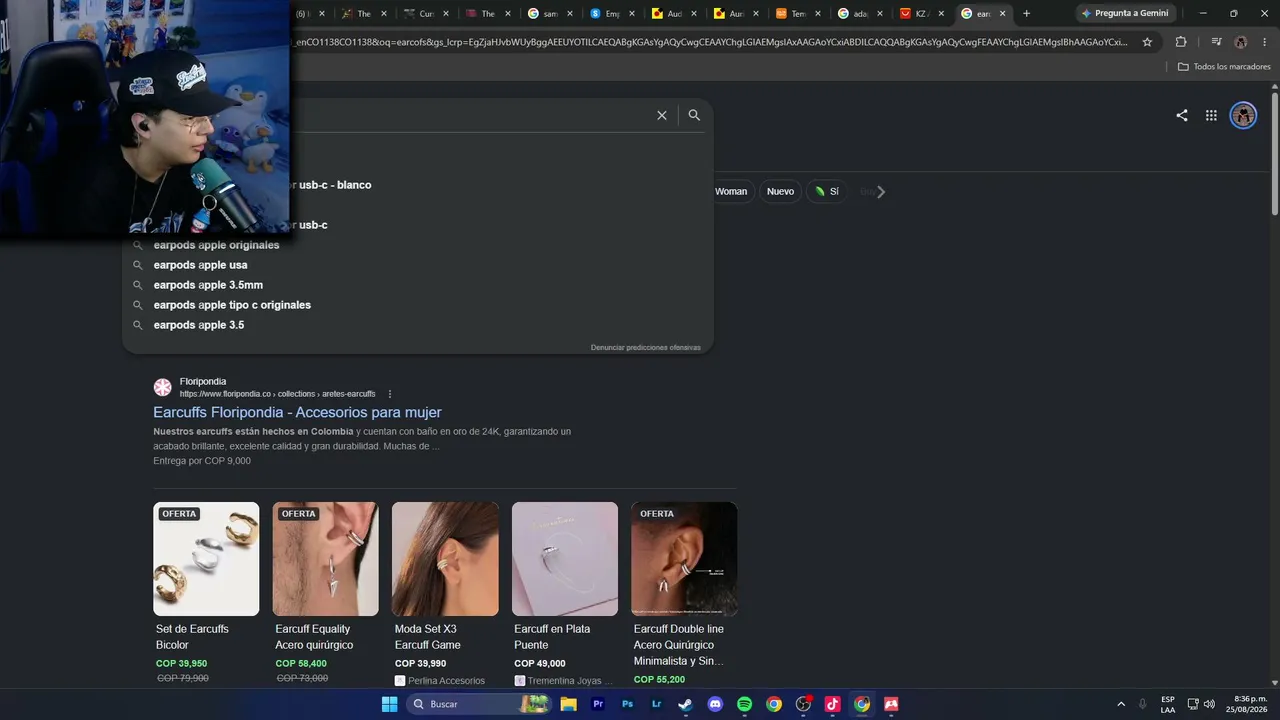Image resolution: width=1280 pixels, height=720 pixels.
Task: Open the Google account avatar on the page
Action: coord(1243,115)
